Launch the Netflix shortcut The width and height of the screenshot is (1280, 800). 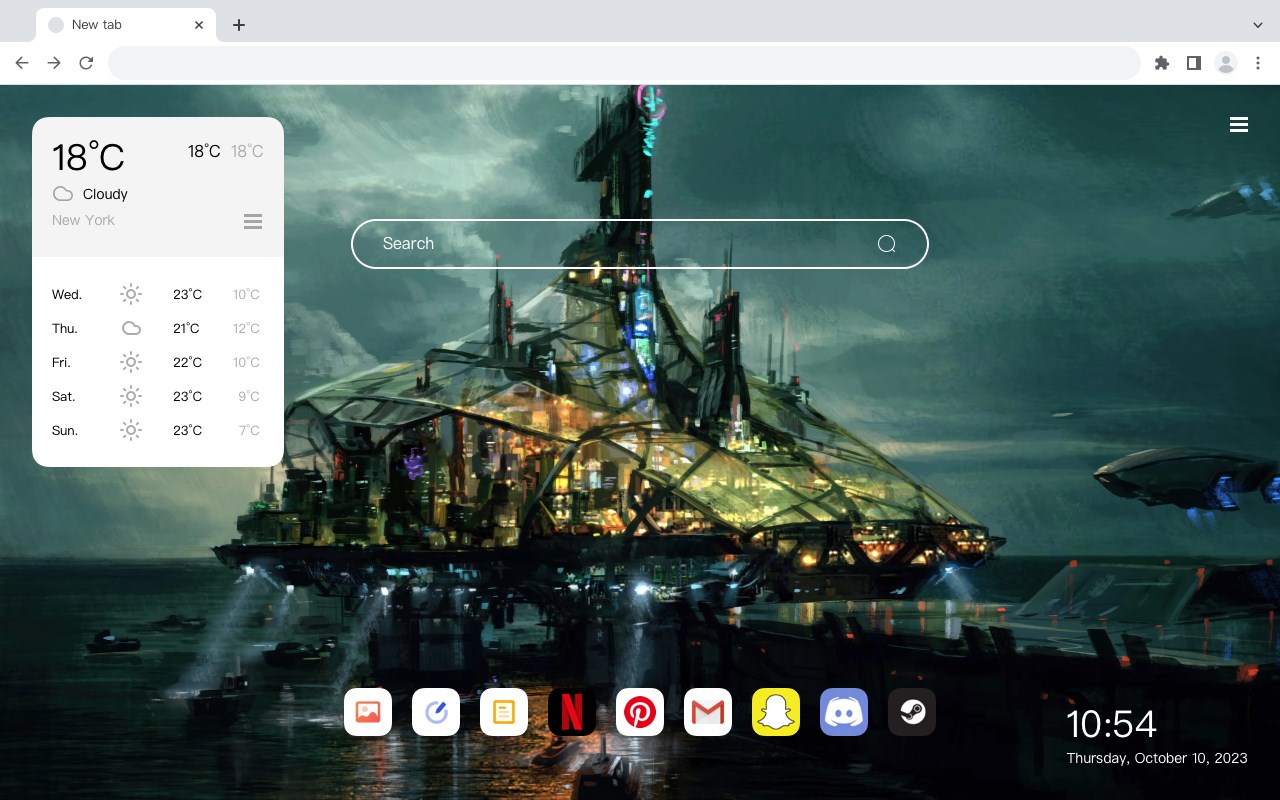(572, 712)
